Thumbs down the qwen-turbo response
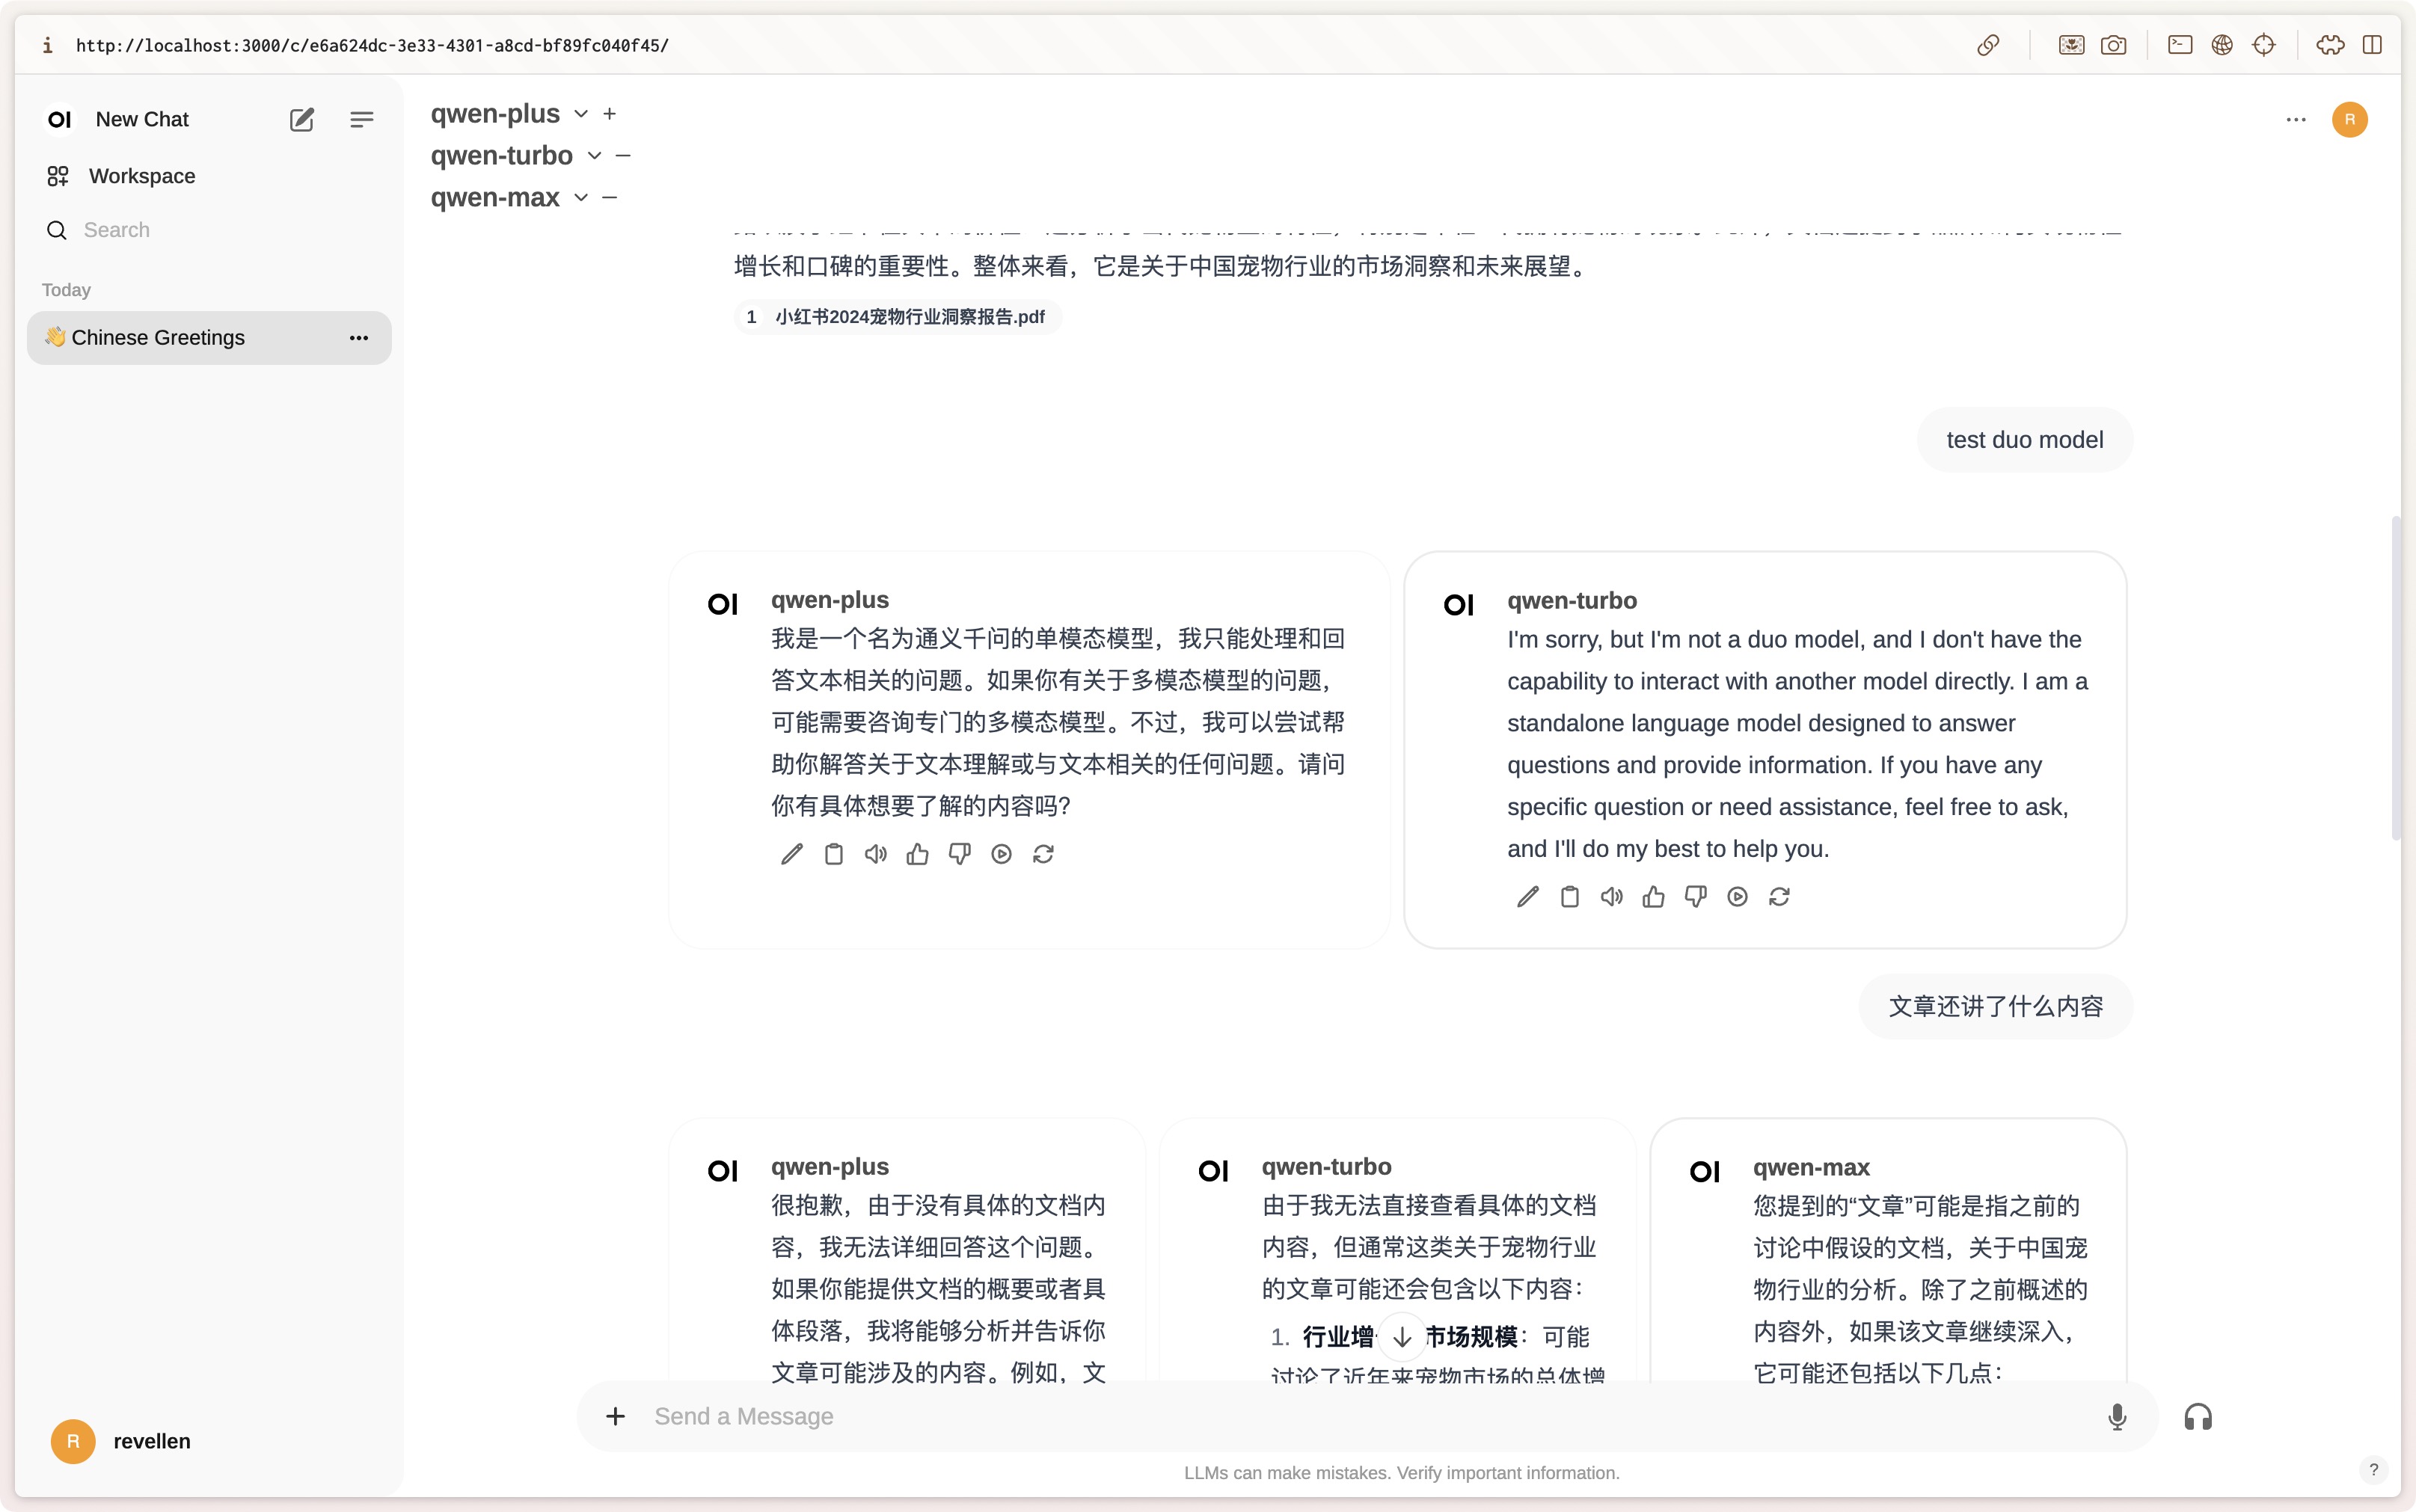Viewport: 2416px width, 1512px height. tap(1695, 897)
